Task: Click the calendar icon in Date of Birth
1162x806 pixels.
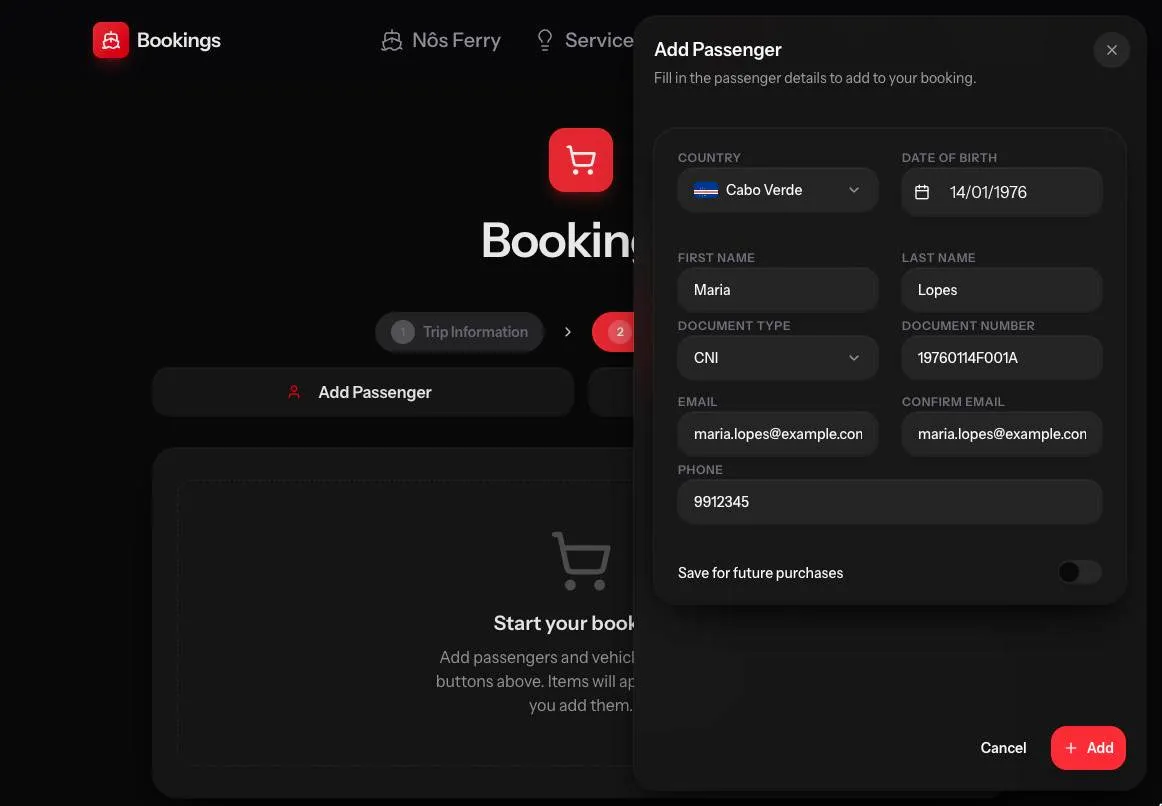Action: (x=922, y=193)
